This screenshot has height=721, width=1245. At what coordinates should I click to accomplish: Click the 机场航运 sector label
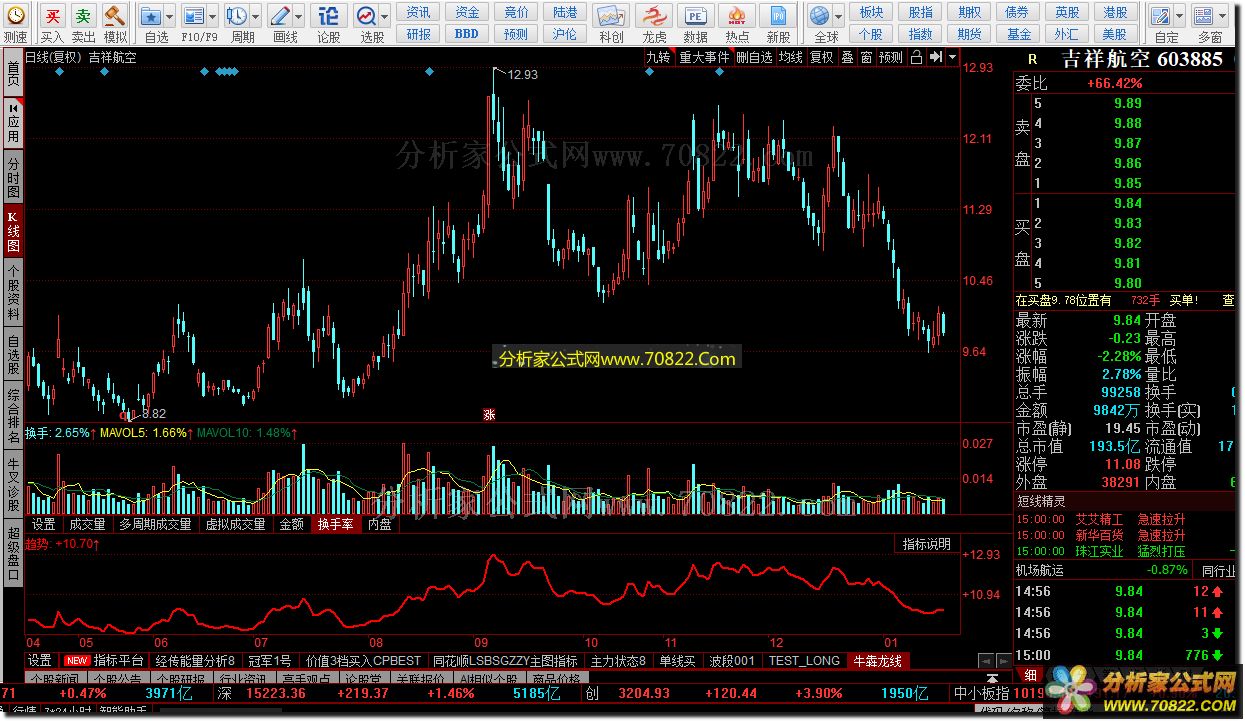click(x=1040, y=570)
